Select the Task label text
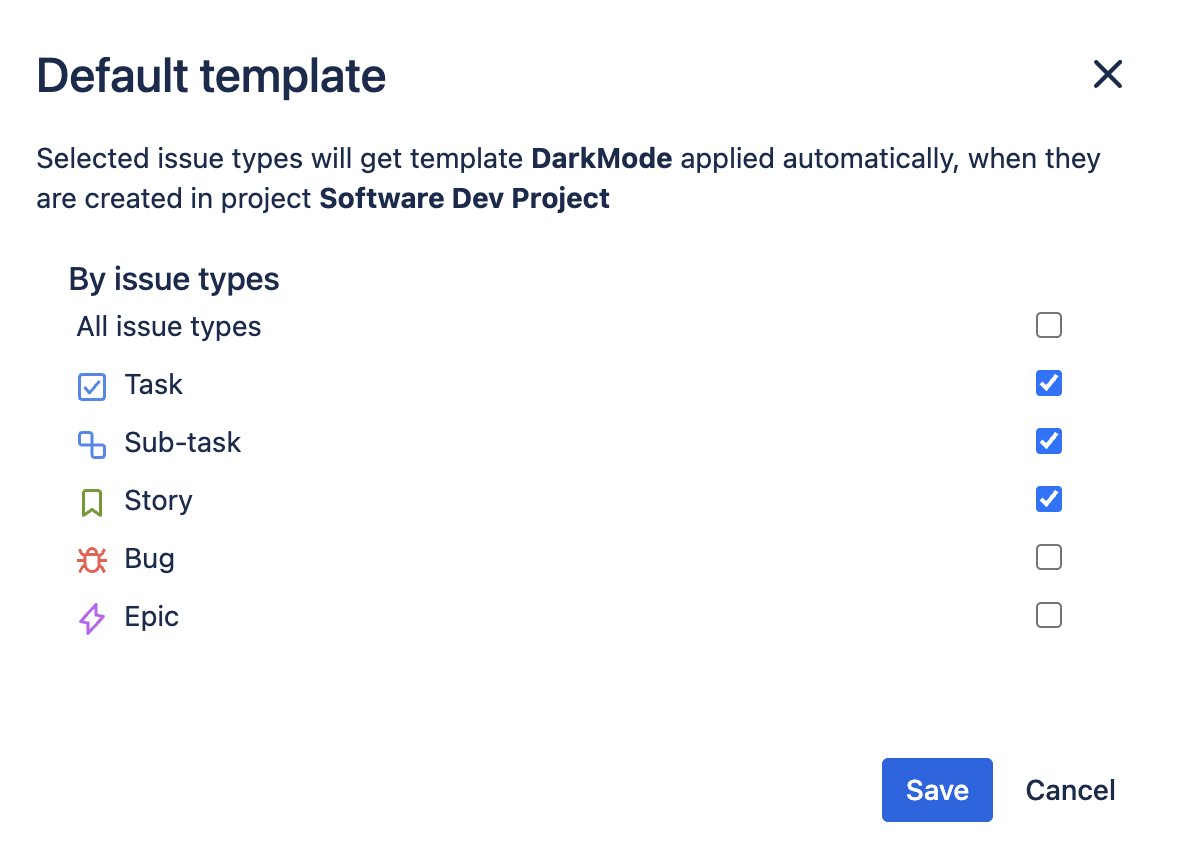 (x=153, y=385)
